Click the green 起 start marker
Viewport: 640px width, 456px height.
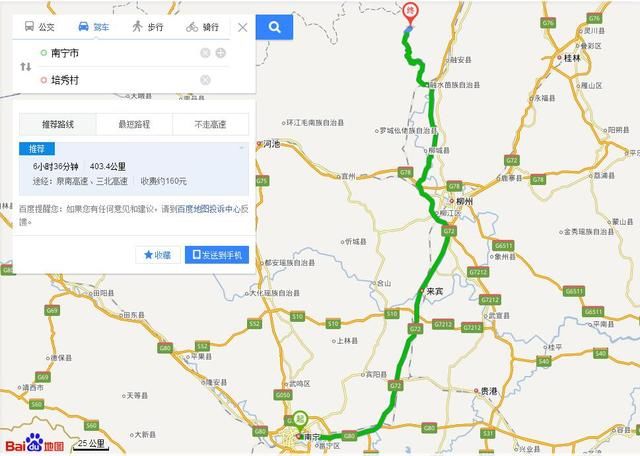[x=300, y=422]
